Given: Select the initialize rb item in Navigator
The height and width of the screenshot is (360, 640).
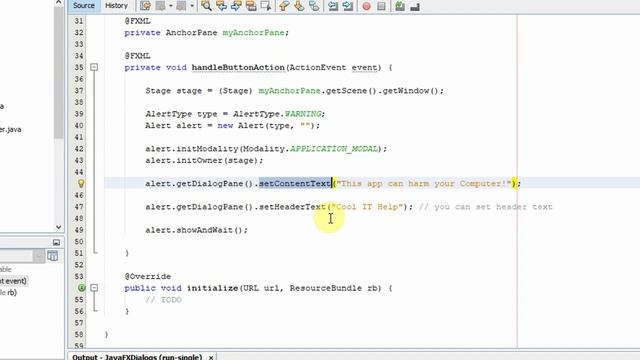Looking at the screenshot, I should point(8,292).
